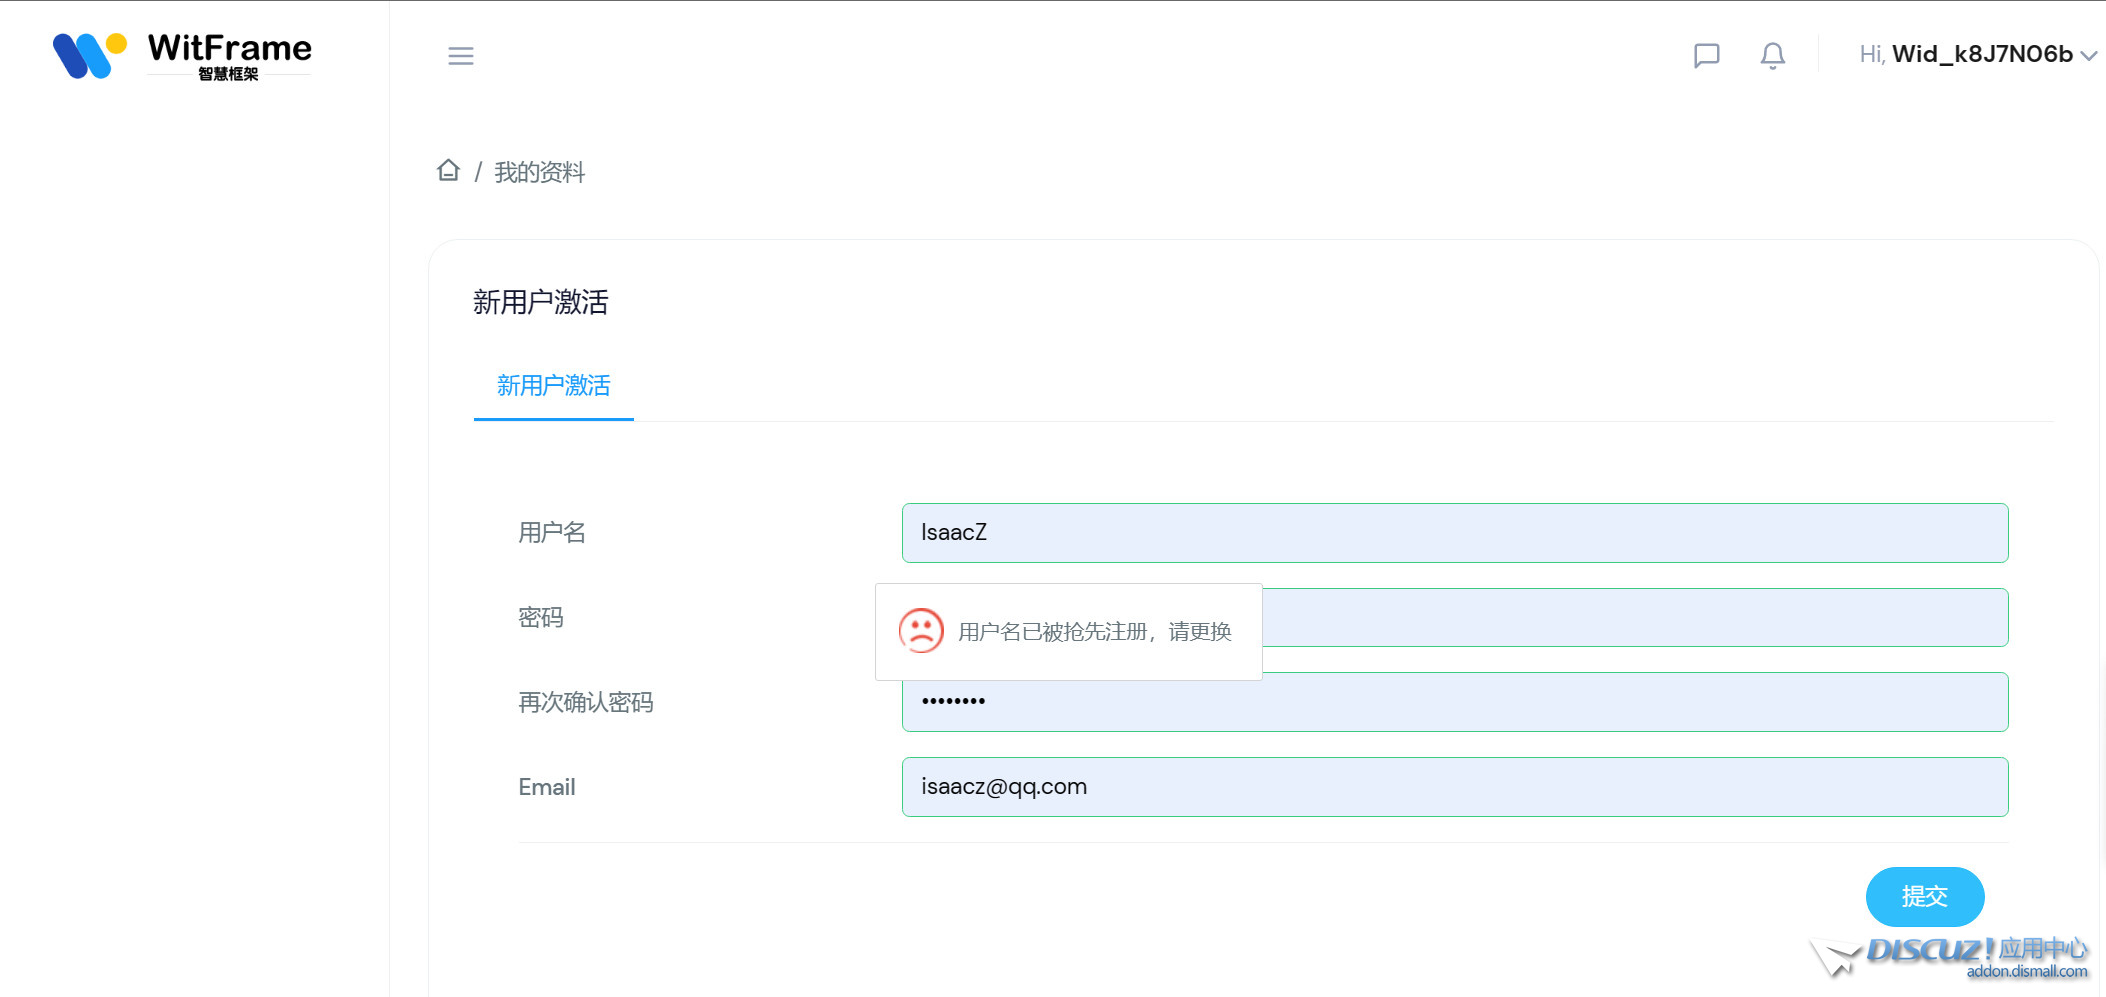The height and width of the screenshot is (997, 2106).
Task: Go to the home breadcrumb icon
Action: [x=448, y=170]
